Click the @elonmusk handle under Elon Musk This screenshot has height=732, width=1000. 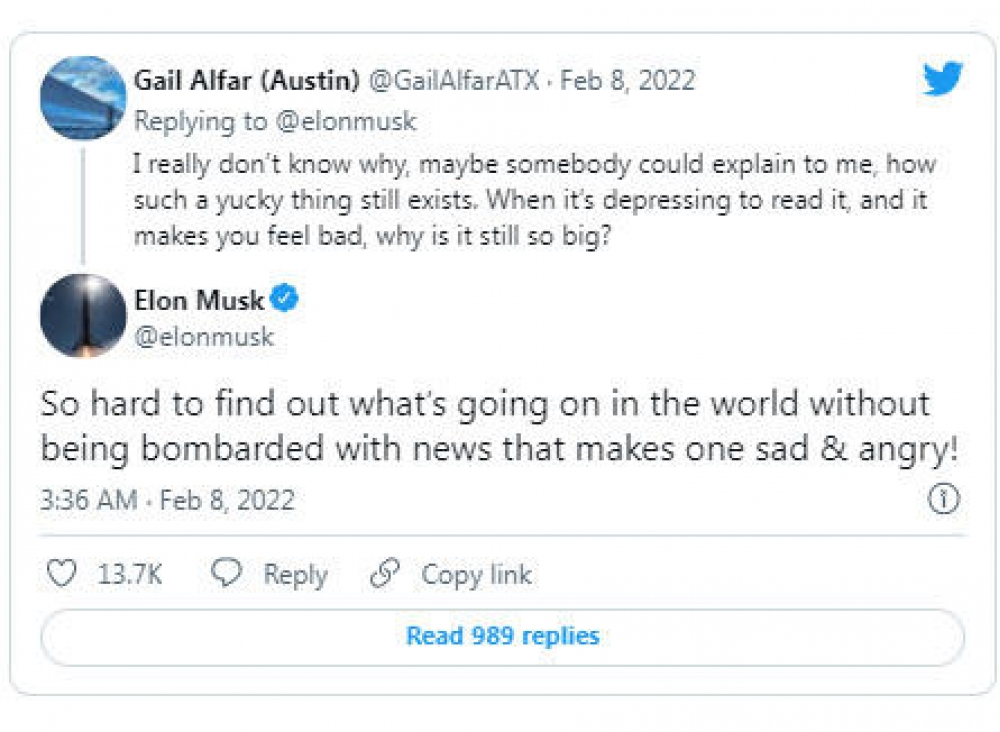(x=204, y=337)
